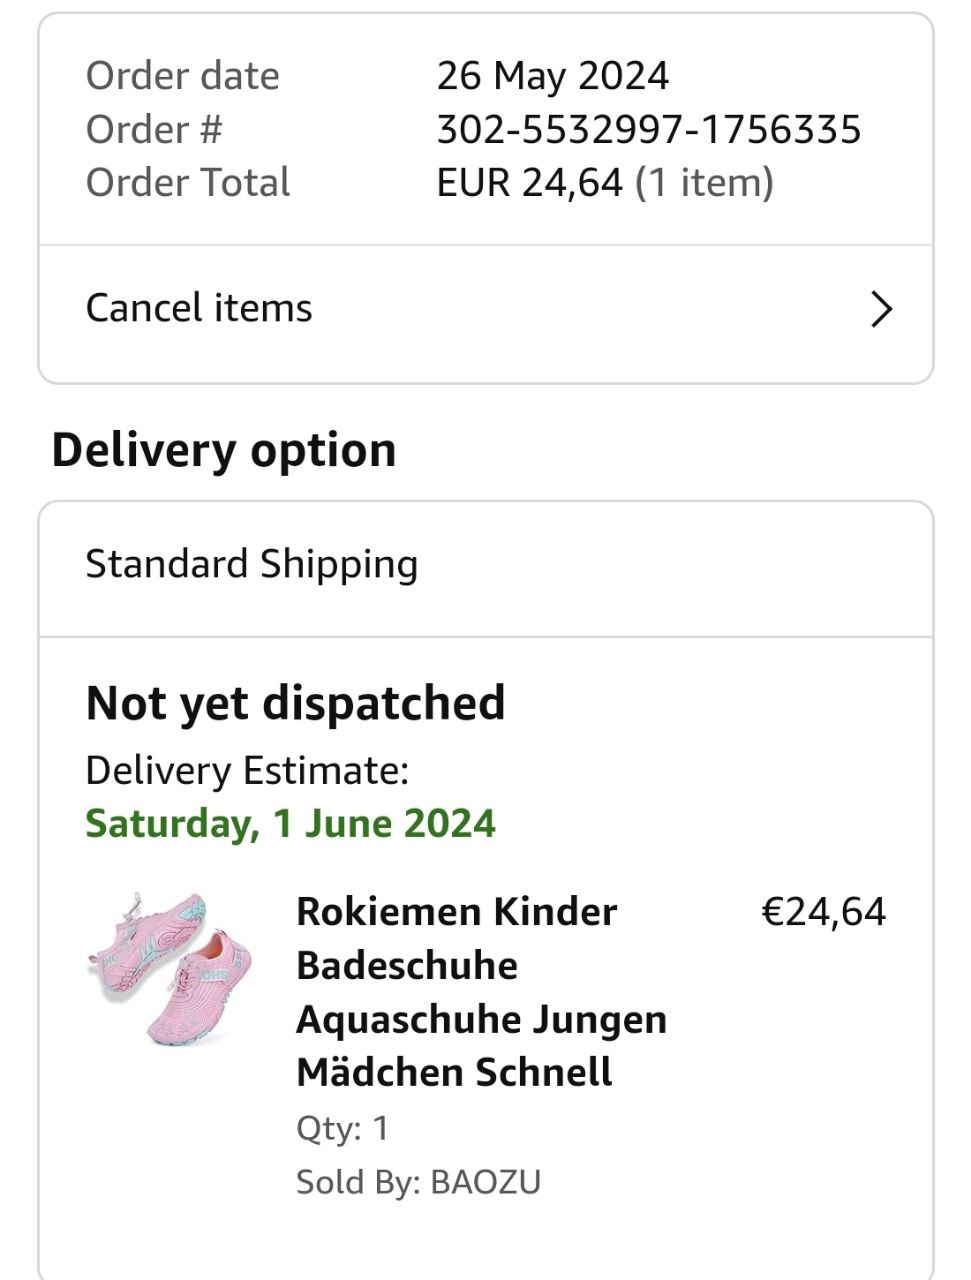The width and height of the screenshot is (971, 1280).
Task: Click the Sold By label text
Action: [358, 1182]
